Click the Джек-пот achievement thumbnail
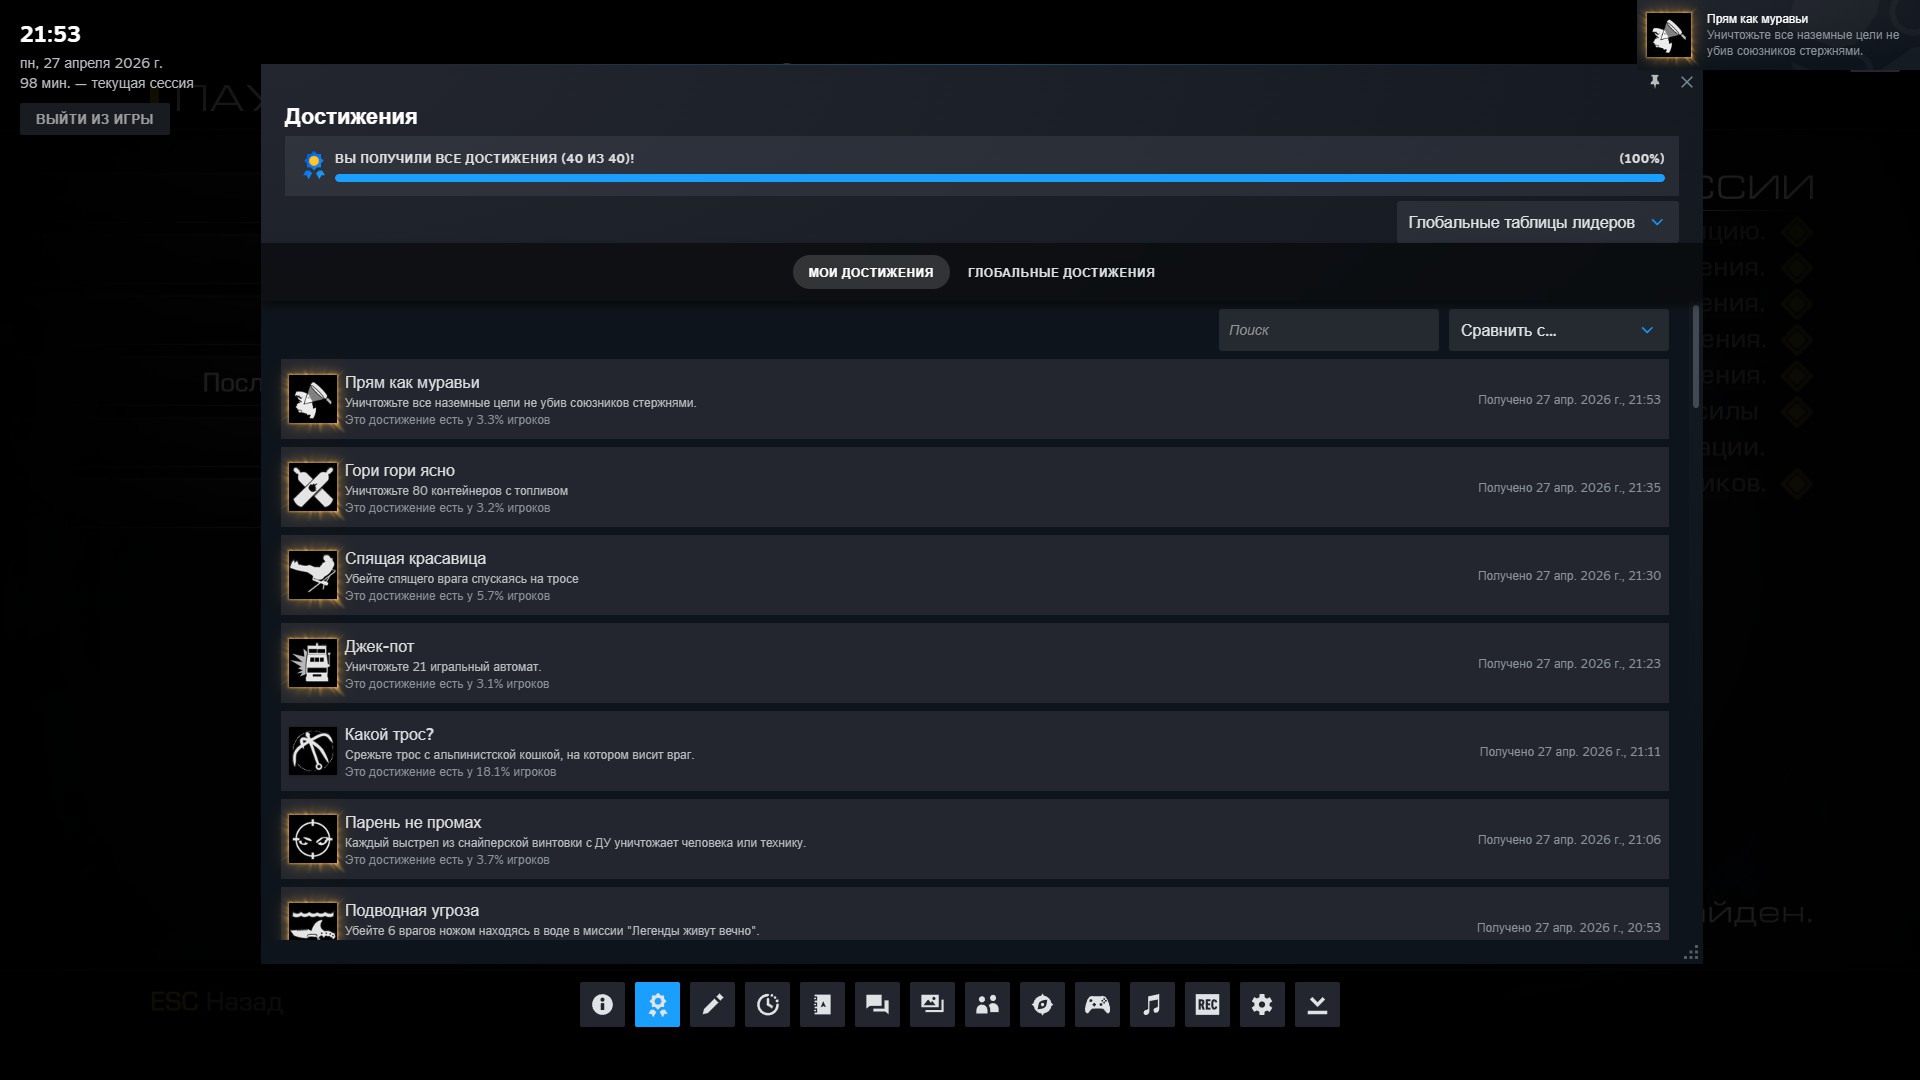Screen dimensions: 1920x1080 pyautogui.click(x=313, y=663)
